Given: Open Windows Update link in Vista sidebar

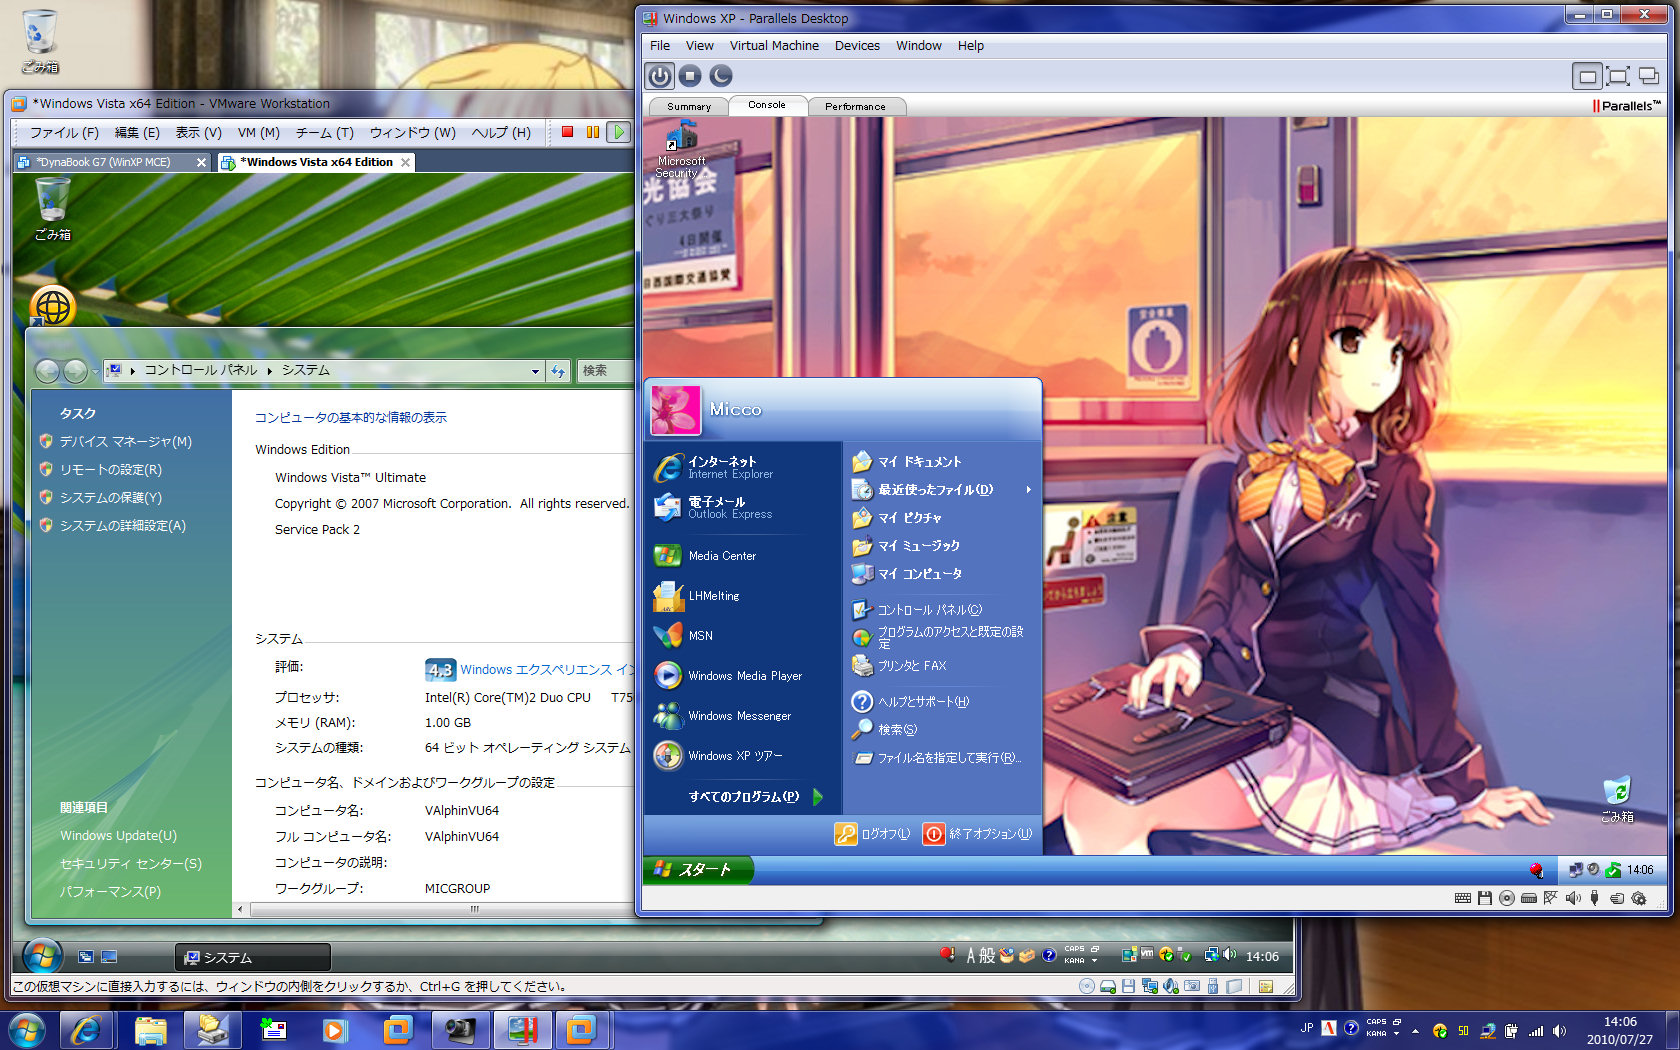Looking at the screenshot, I should pos(118,835).
